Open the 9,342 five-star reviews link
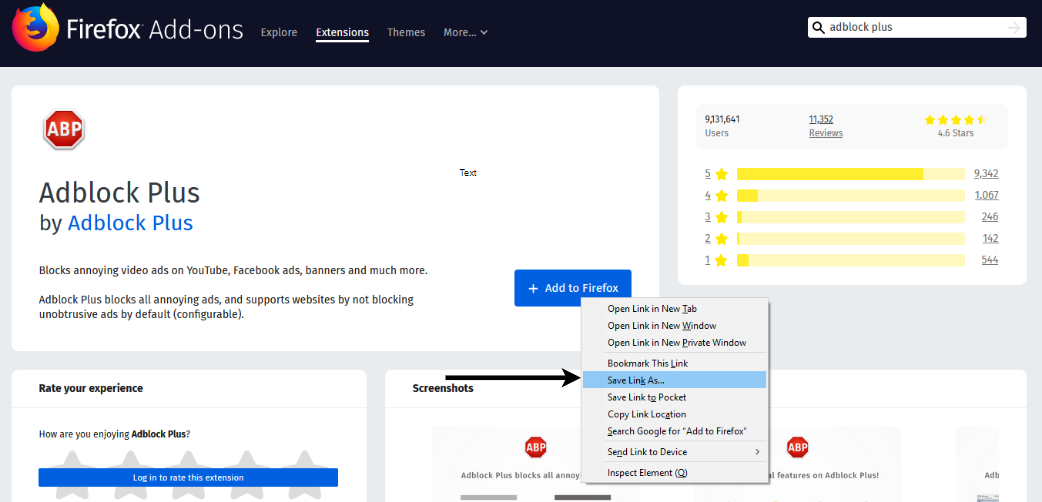 pos(986,174)
